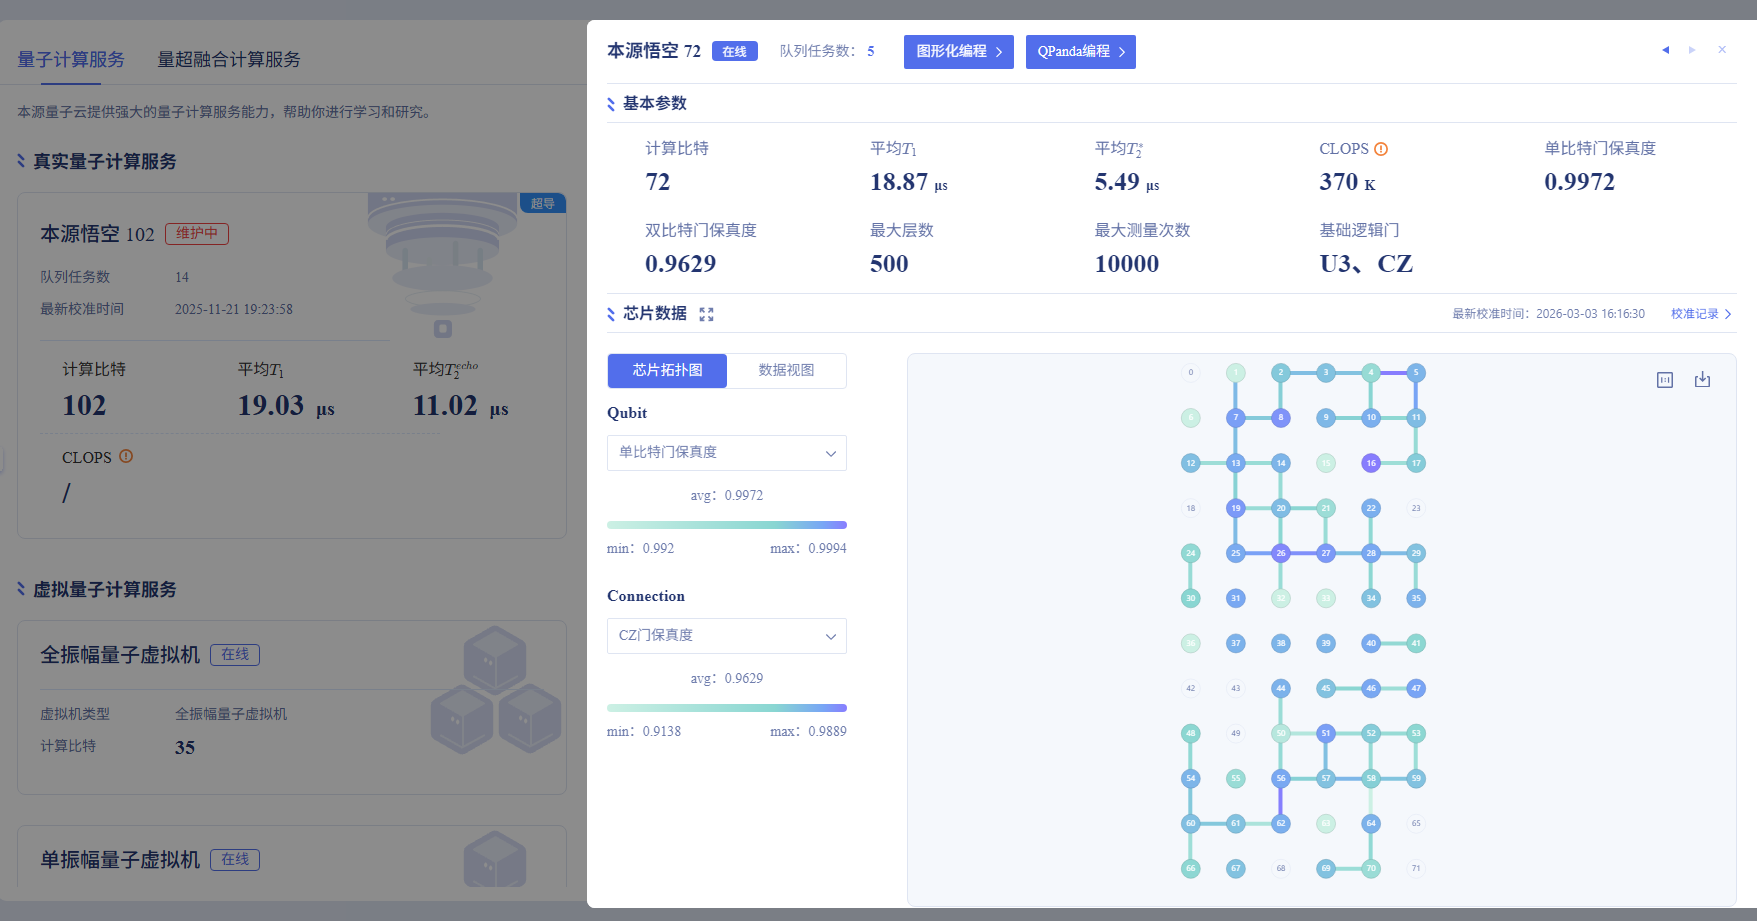Click the CLOPS info icon on 悟空 102 card
The width and height of the screenshot is (1757, 921).
tap(126, 456)
